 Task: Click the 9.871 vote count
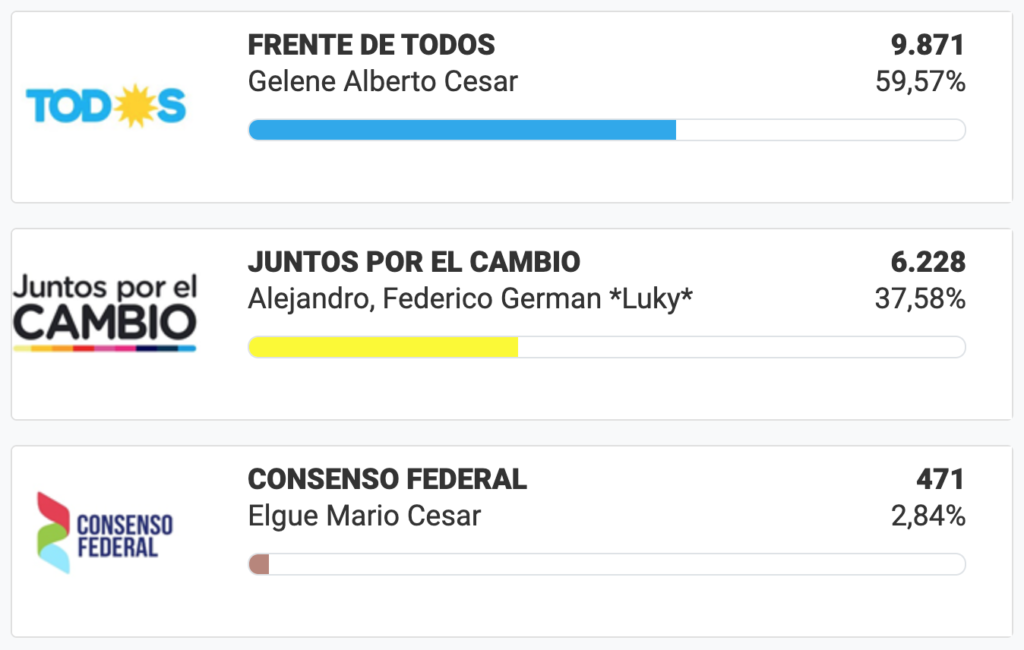click(x=928, y=45)
